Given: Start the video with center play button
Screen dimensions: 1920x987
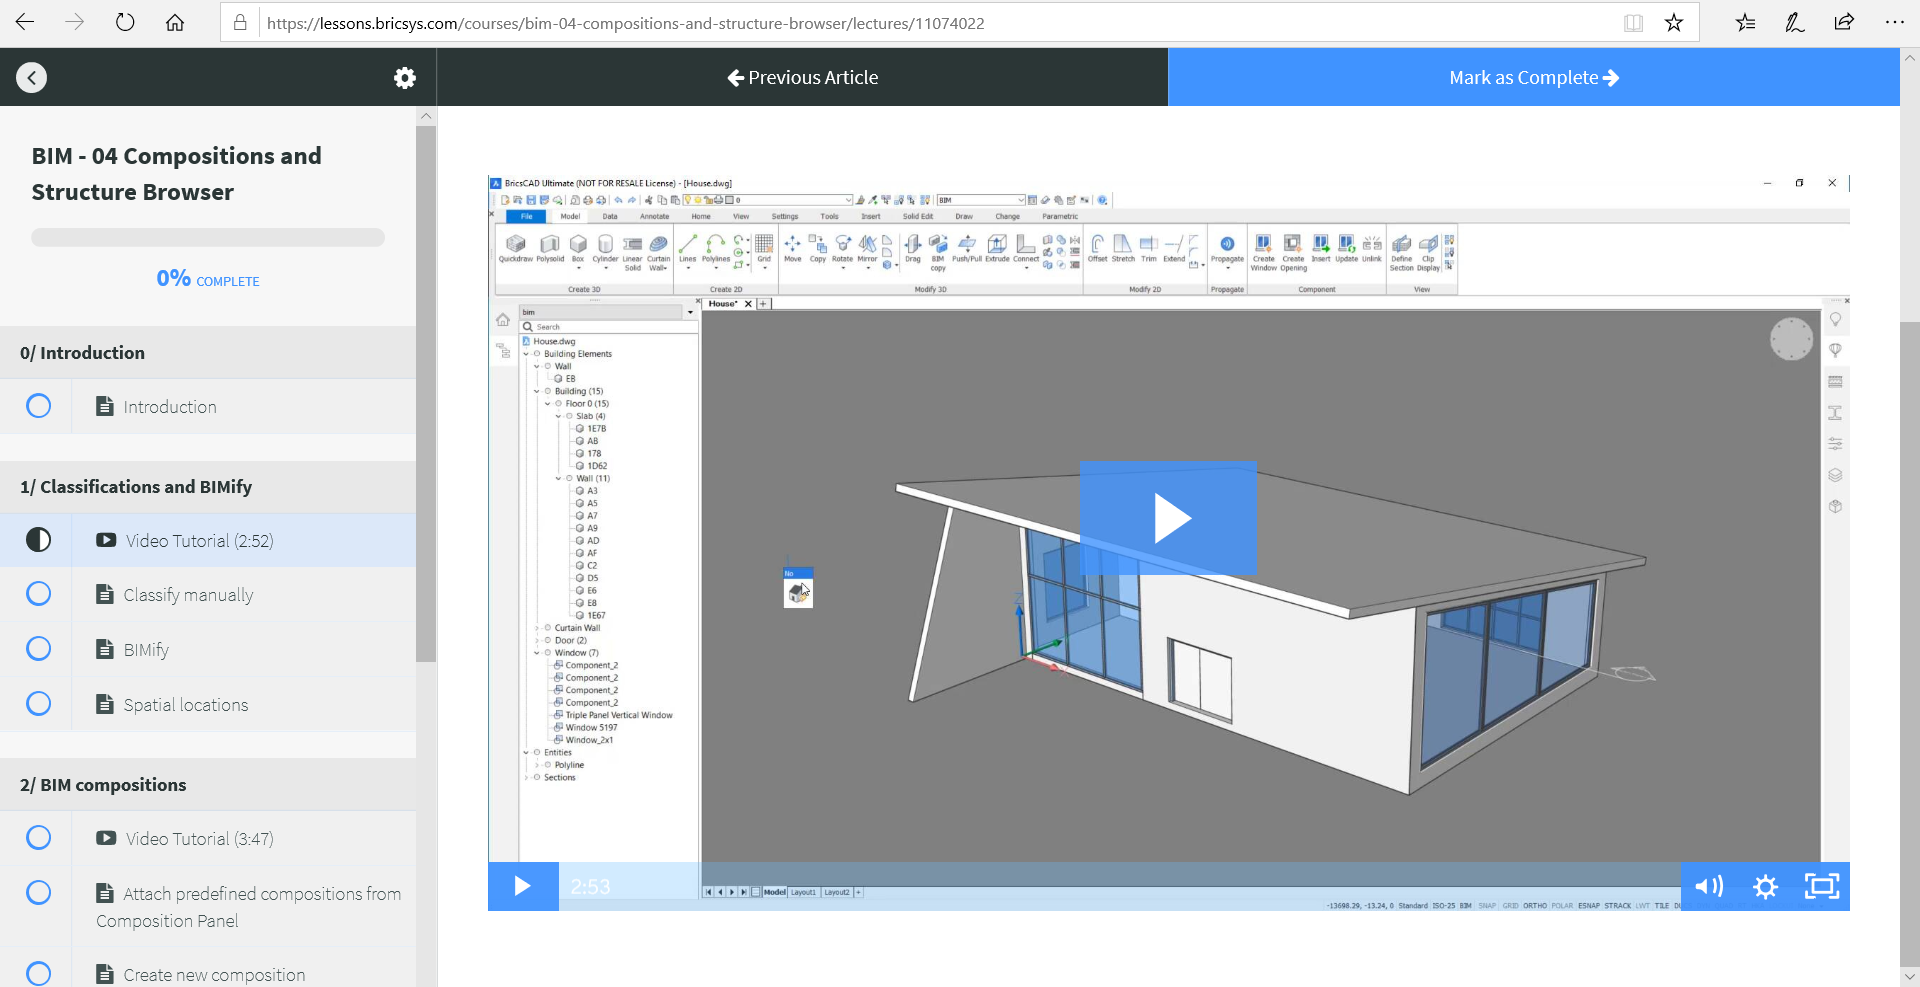Looking at the screenshot, I should (x=1168, y=518).
